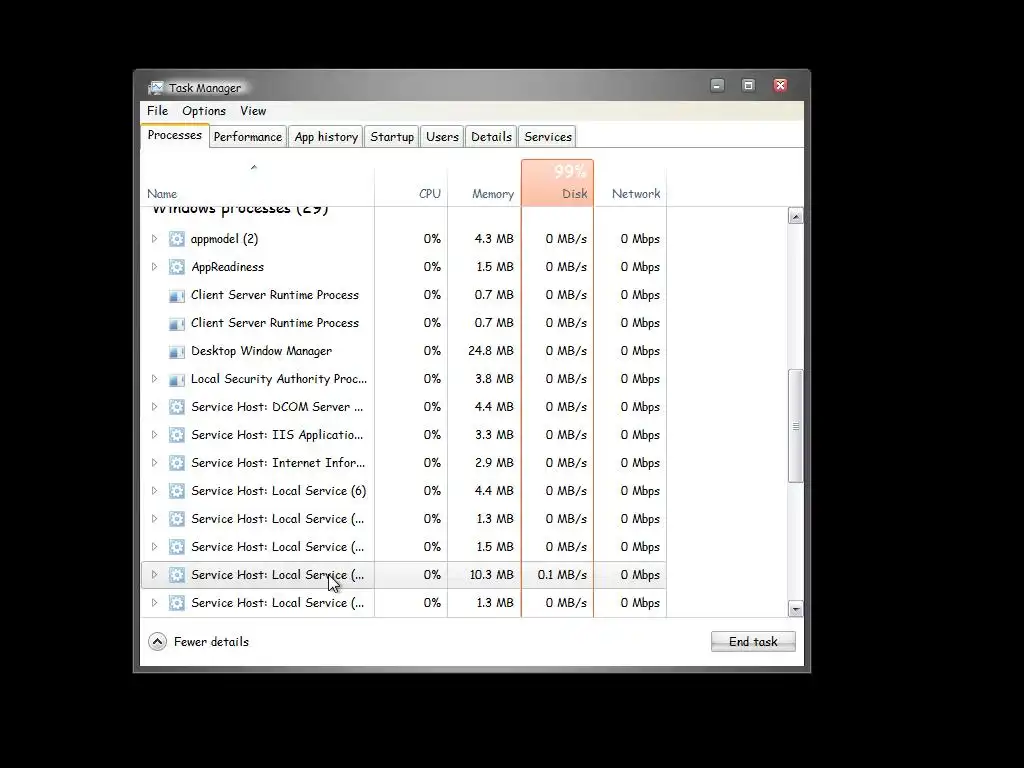Close the Task Manager window
This screenshot has width=1024, height=768.
780,86
